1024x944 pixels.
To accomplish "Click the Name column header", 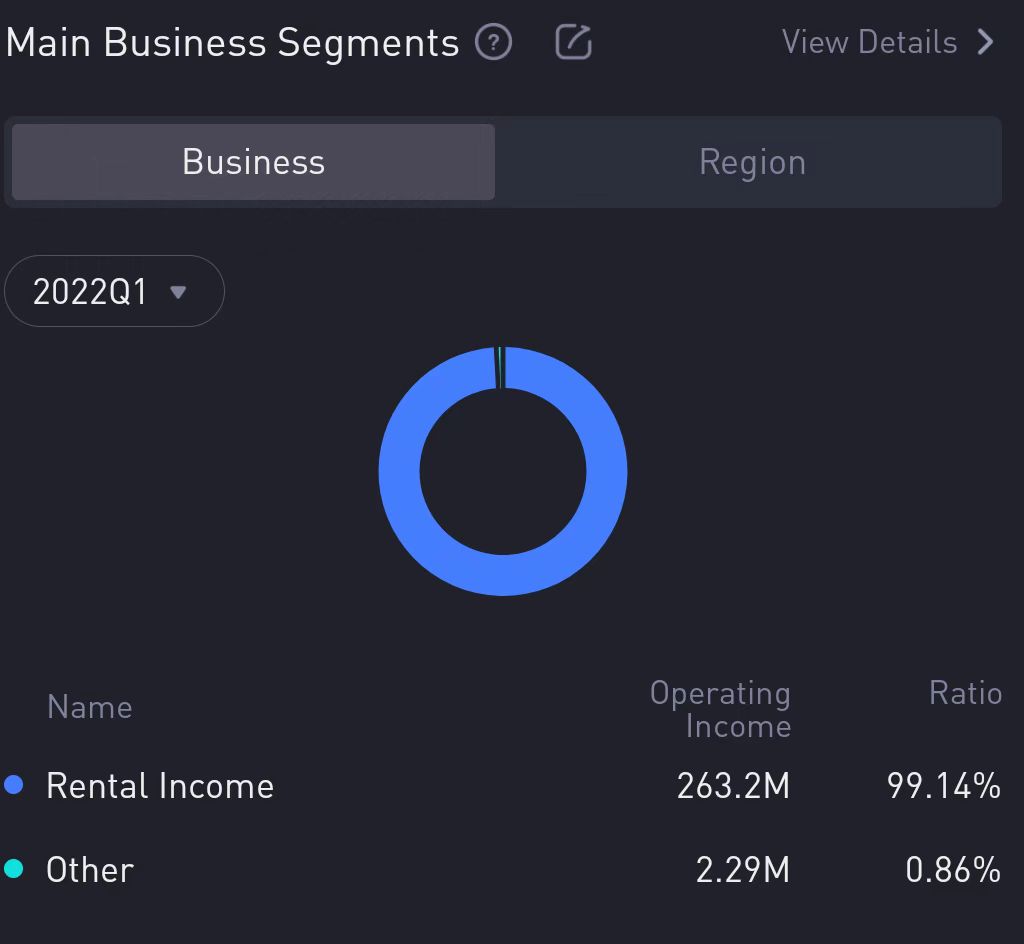I will click(x=89, y=707).
